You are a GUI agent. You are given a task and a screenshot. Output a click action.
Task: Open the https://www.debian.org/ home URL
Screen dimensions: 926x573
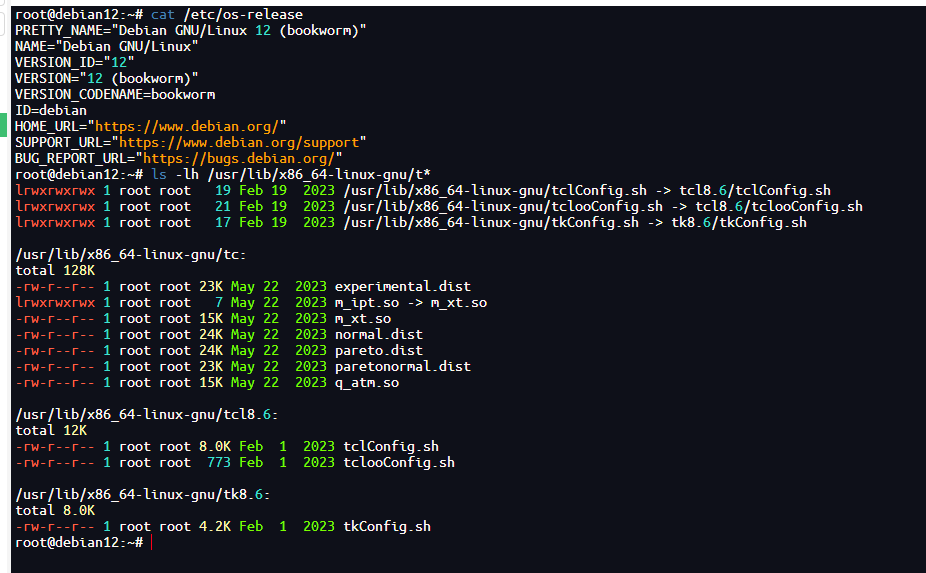[187, 126]
